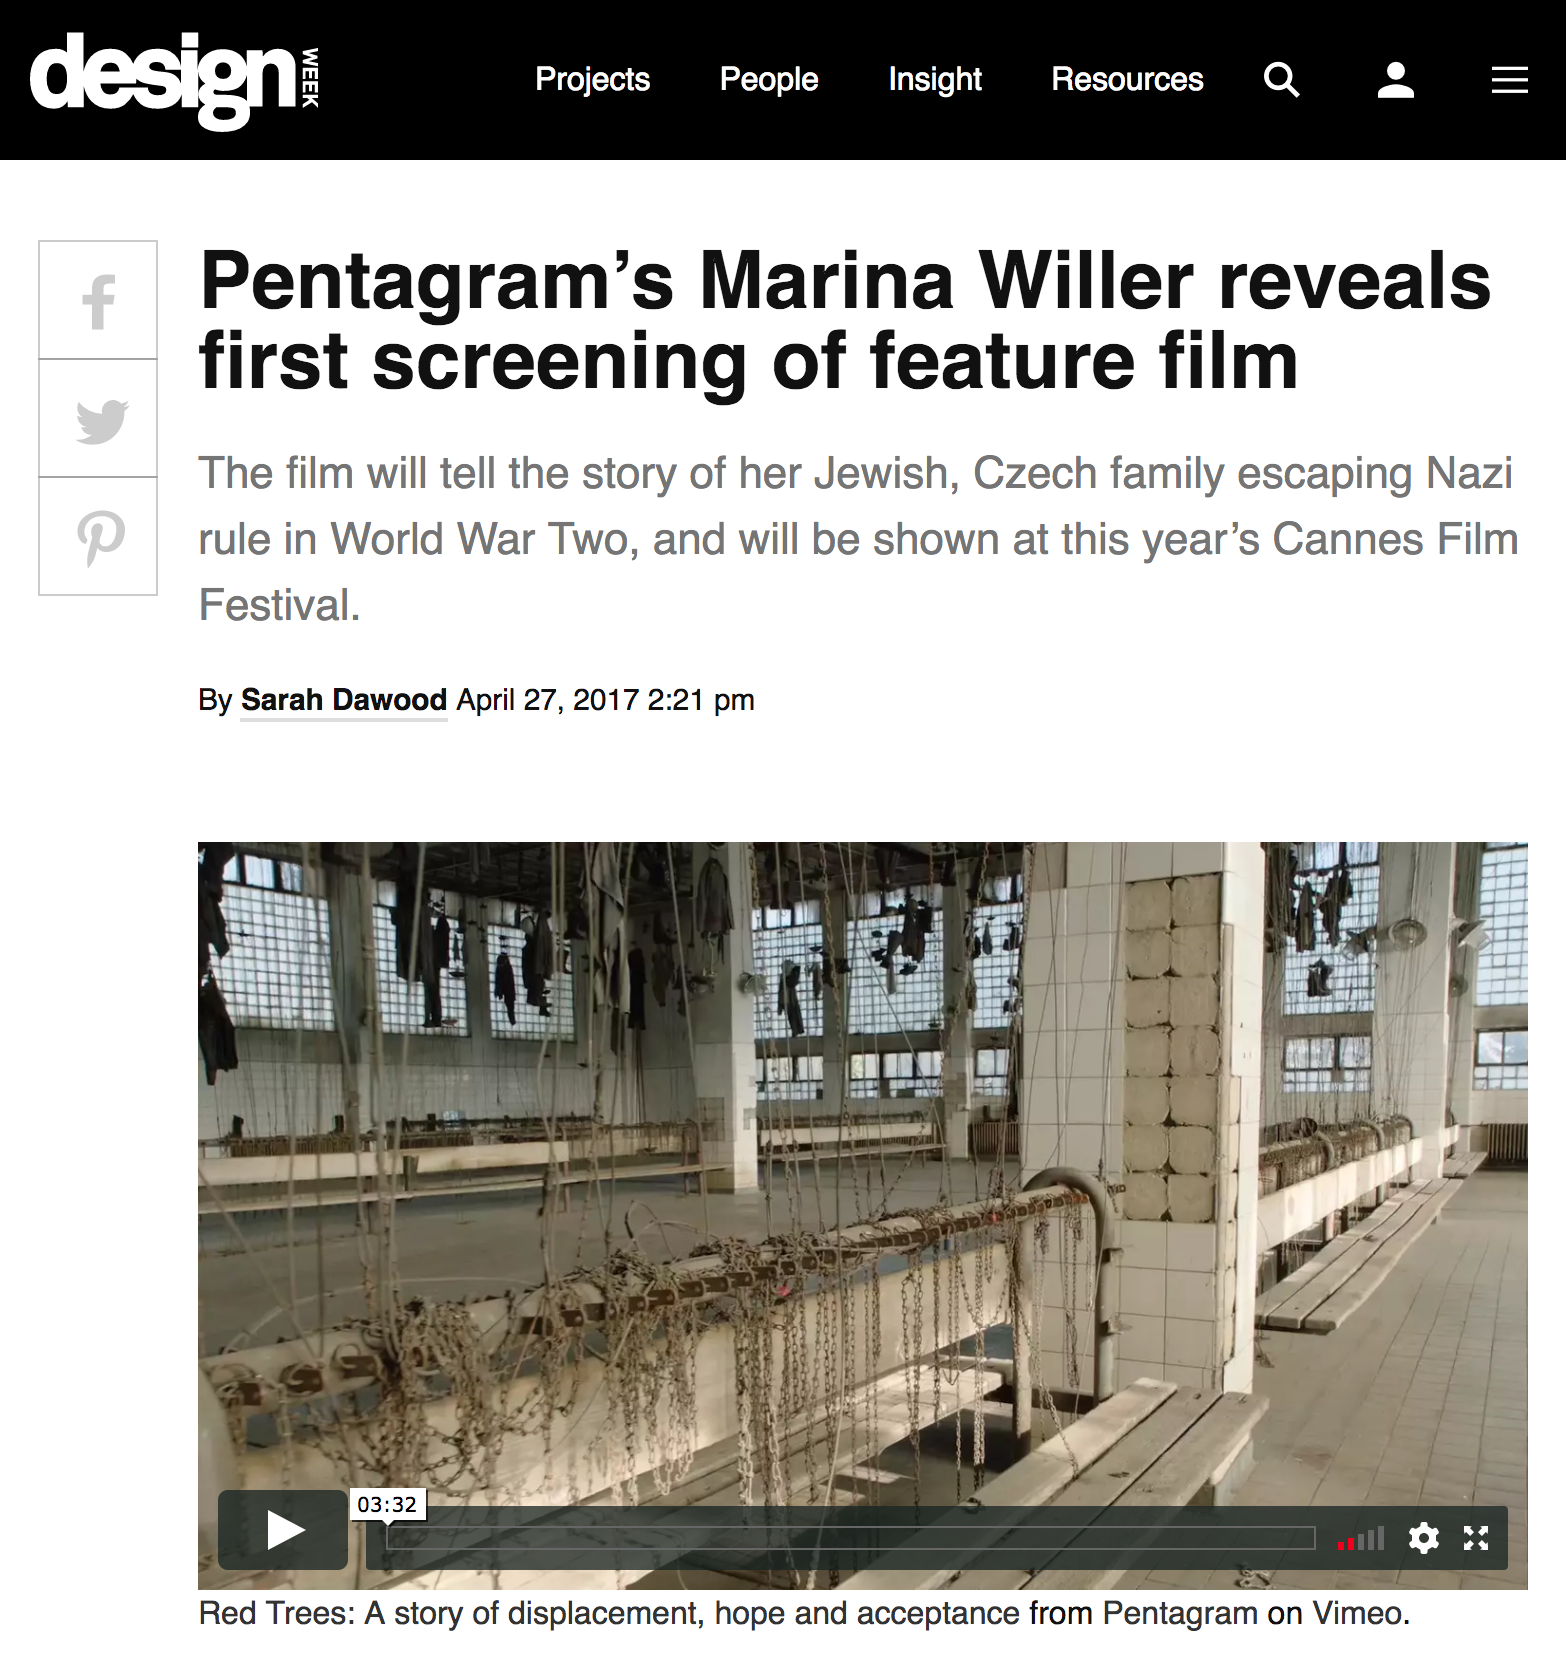This screenshot has height=1656, width=1566.
Task: Toggle fullscreen for the Vimeo video
Action: (x=1476, y=1537)
